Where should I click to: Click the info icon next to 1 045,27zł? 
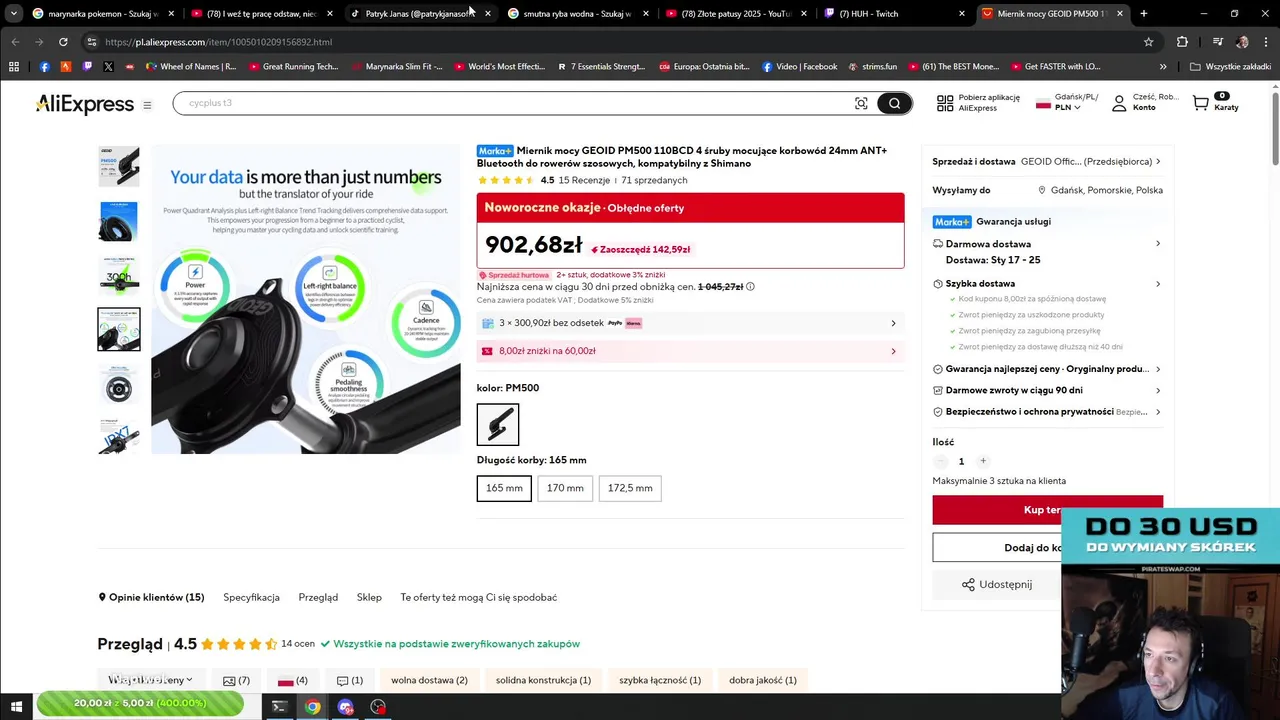(x=750, y=287)
